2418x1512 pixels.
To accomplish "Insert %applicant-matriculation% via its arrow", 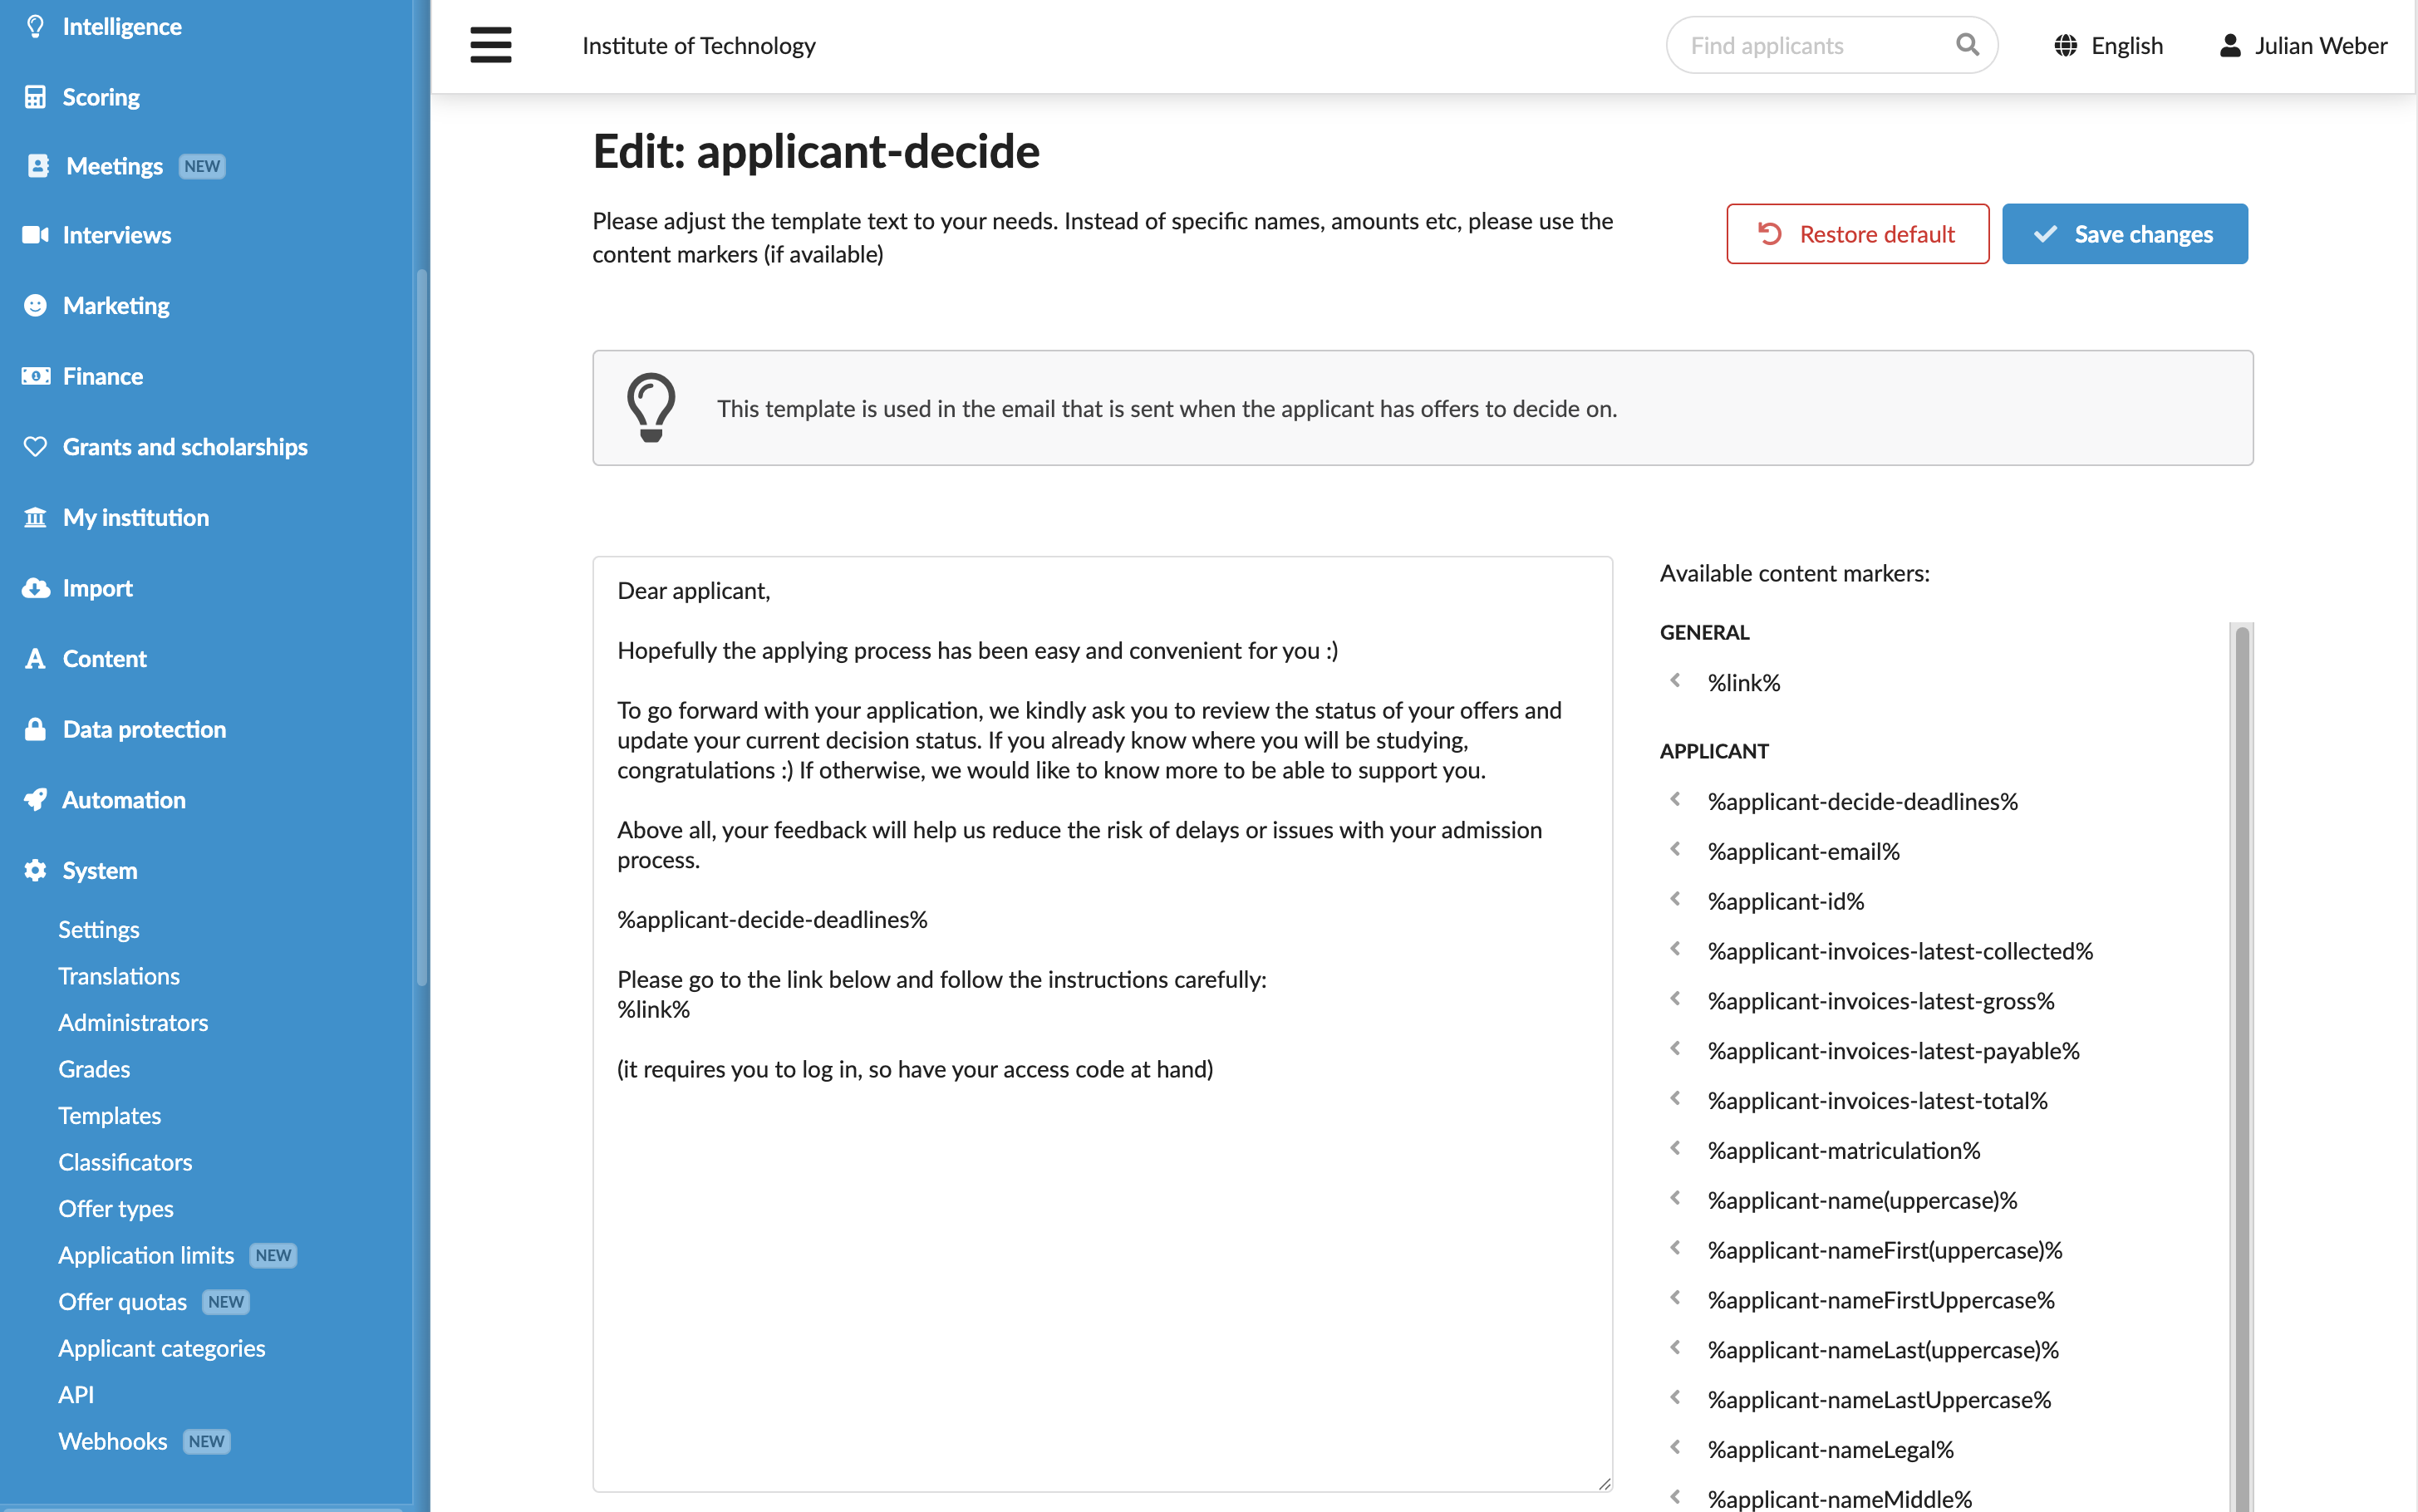I will (1675, 1149).
